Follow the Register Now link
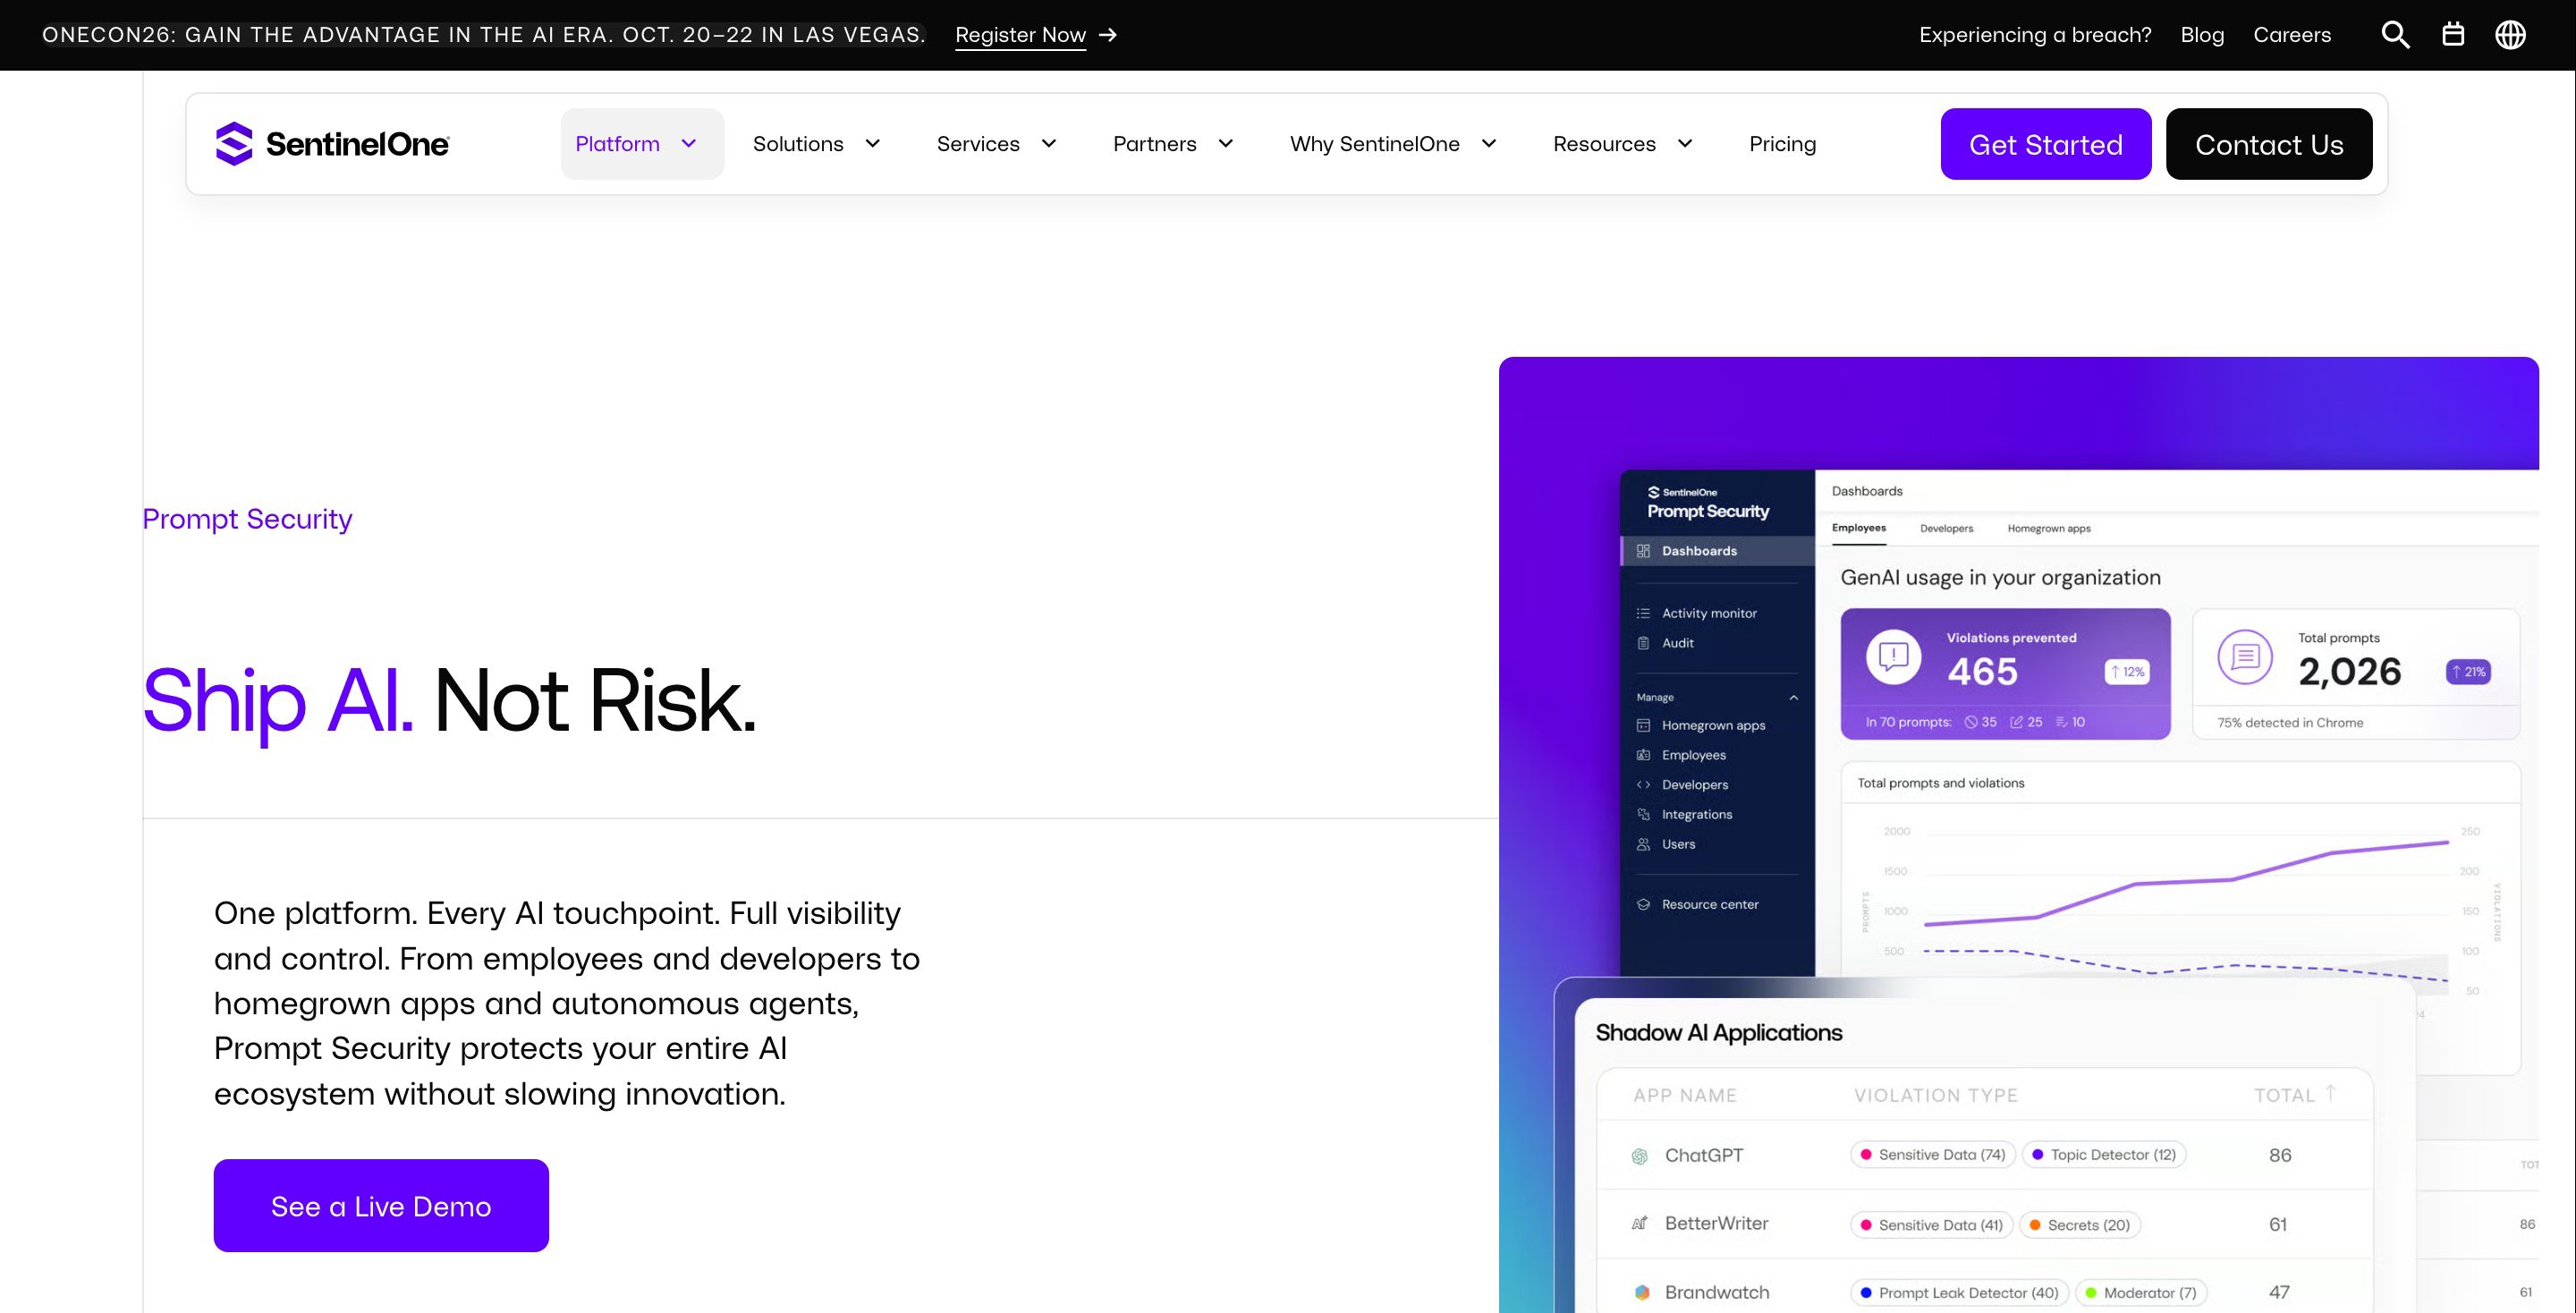 (1020, 35)
